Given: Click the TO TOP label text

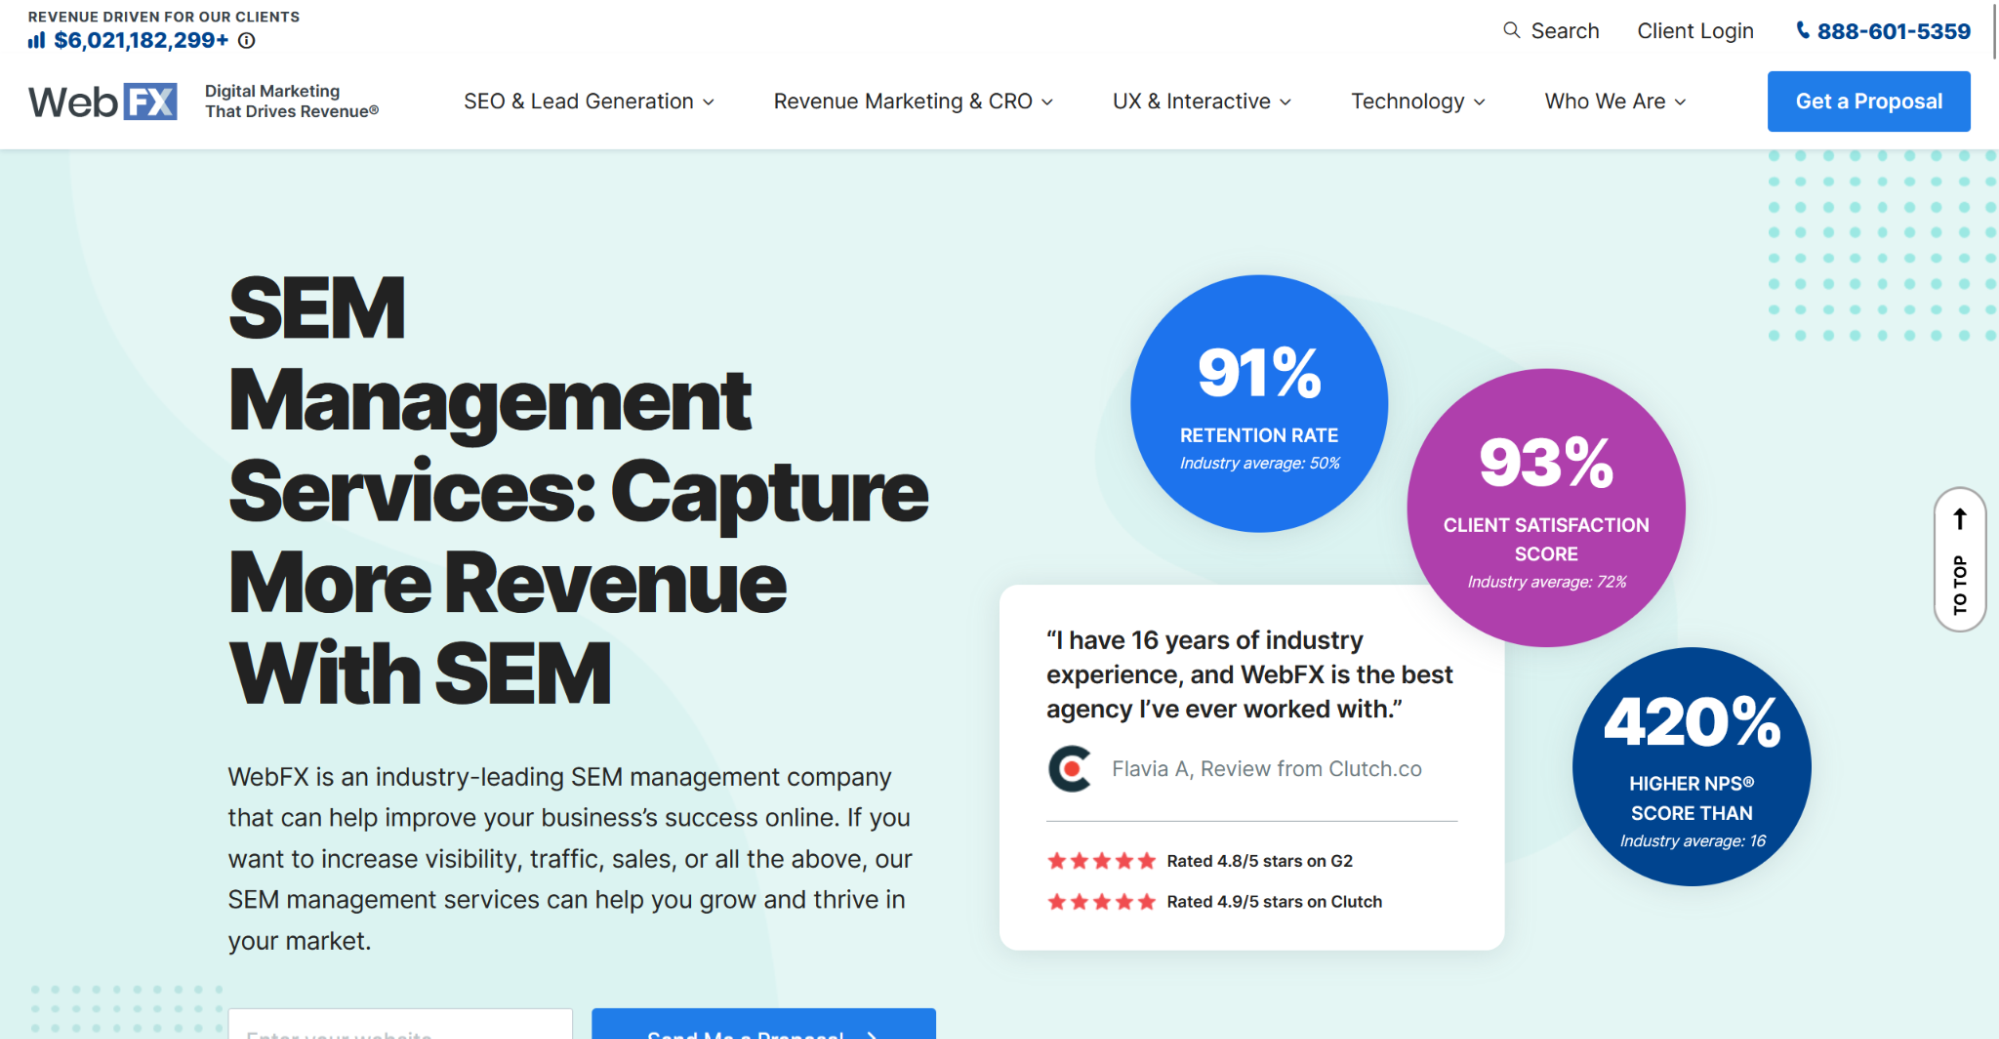Looking at the screenshot, I should click(1960, 585).
